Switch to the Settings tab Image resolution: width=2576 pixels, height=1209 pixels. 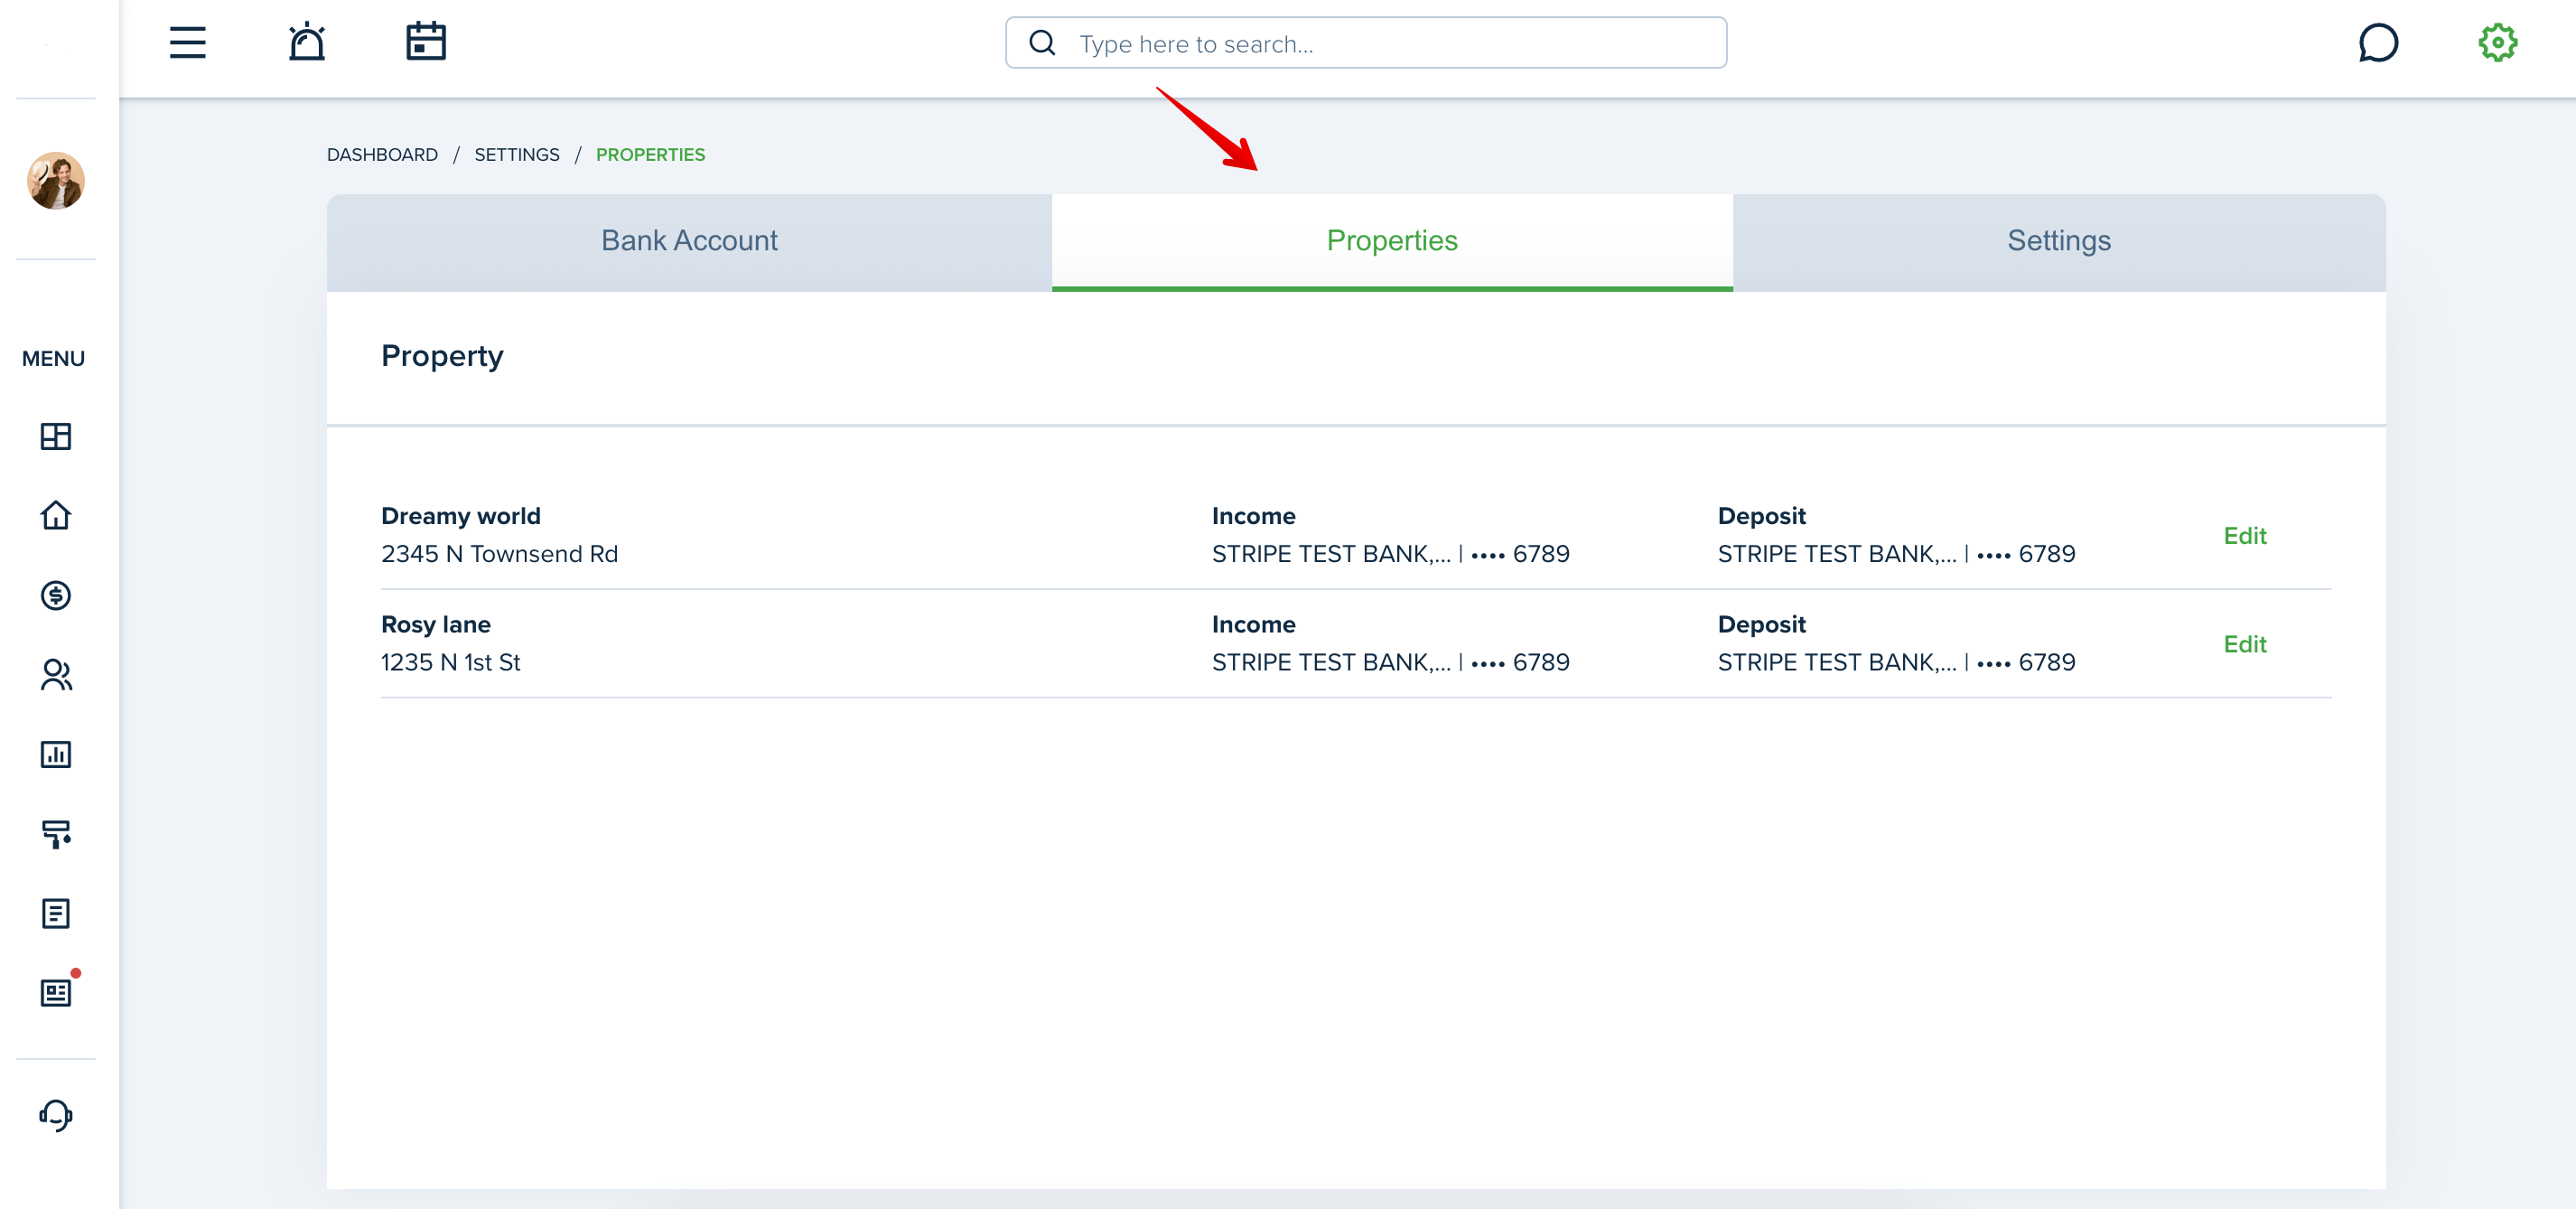2059,242
